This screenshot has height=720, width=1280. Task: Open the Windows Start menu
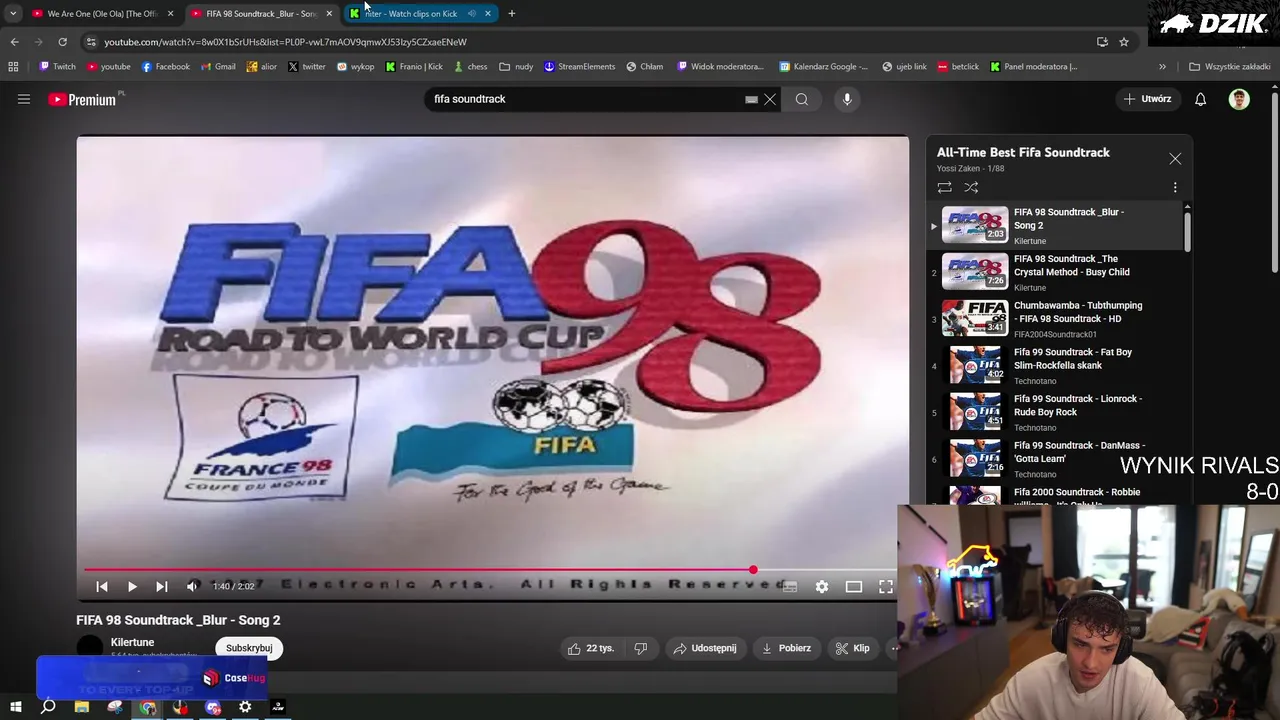pos(15,707)
